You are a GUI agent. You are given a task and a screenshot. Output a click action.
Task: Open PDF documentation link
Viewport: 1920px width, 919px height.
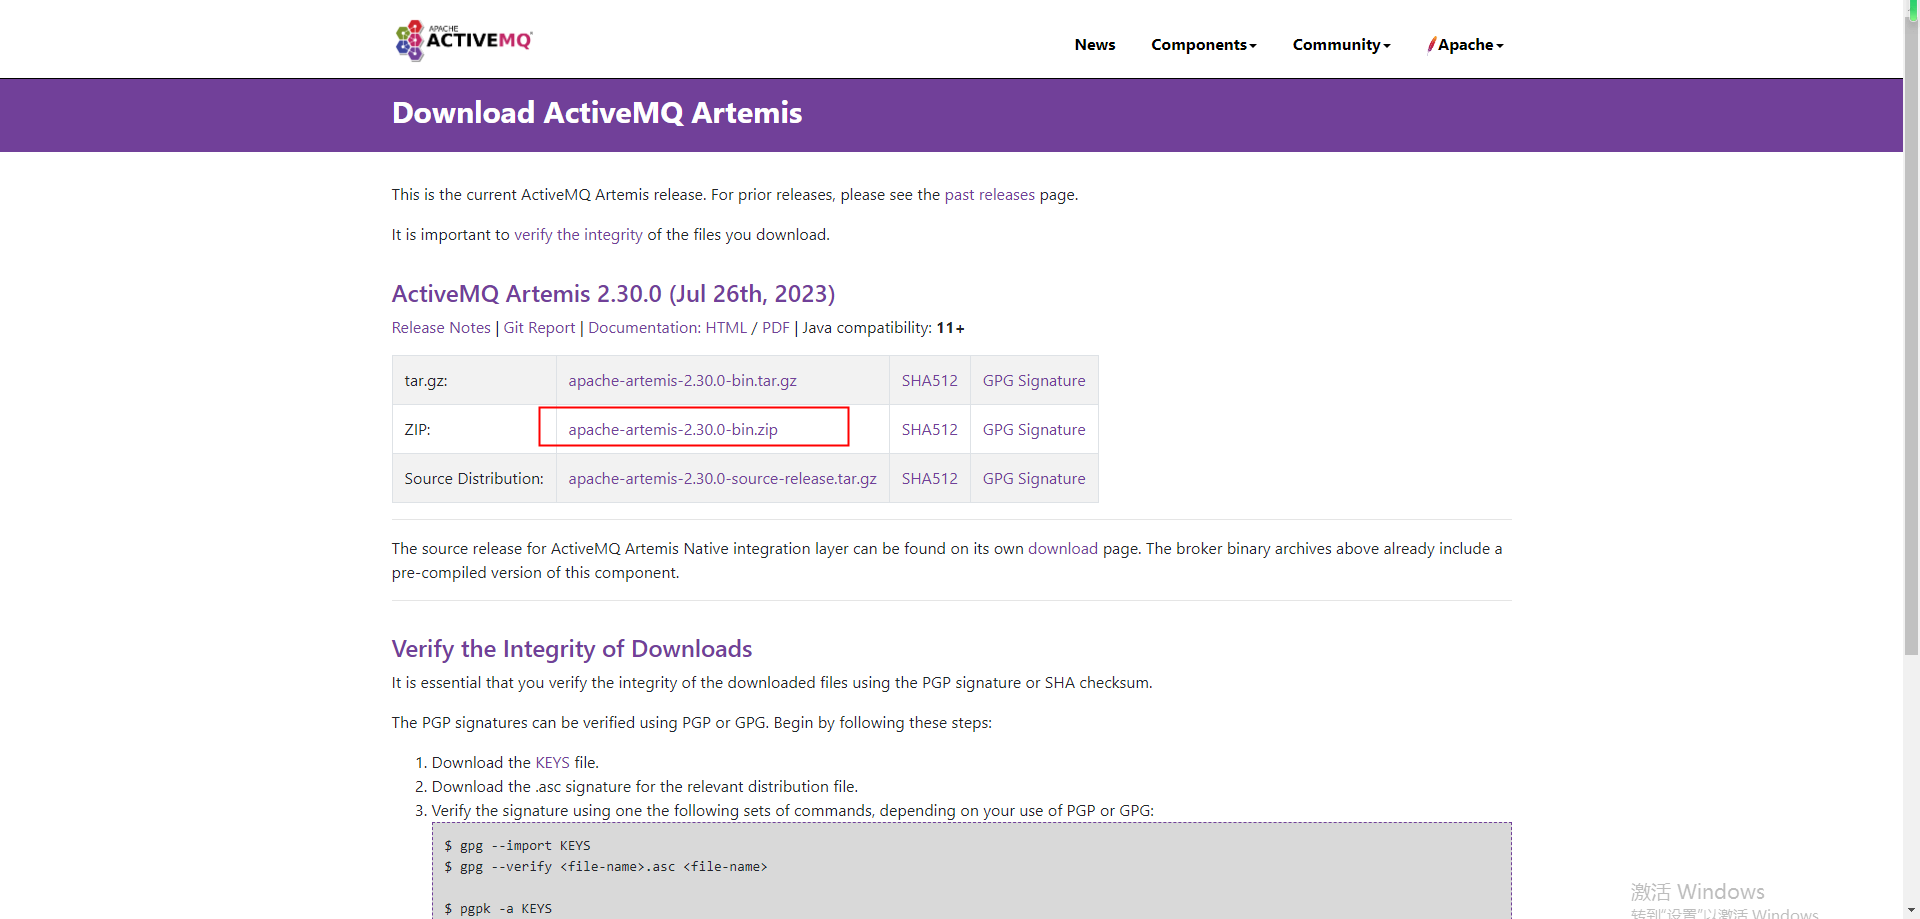click(775, 328)
